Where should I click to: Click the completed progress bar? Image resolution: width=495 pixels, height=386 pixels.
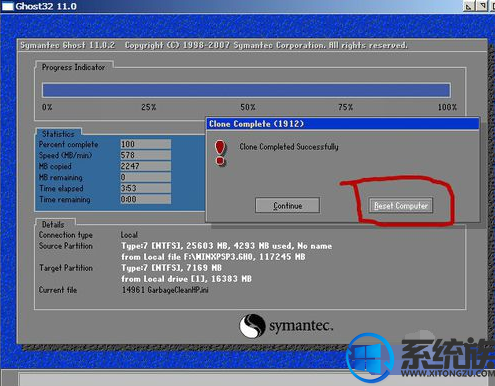[246, 90]
